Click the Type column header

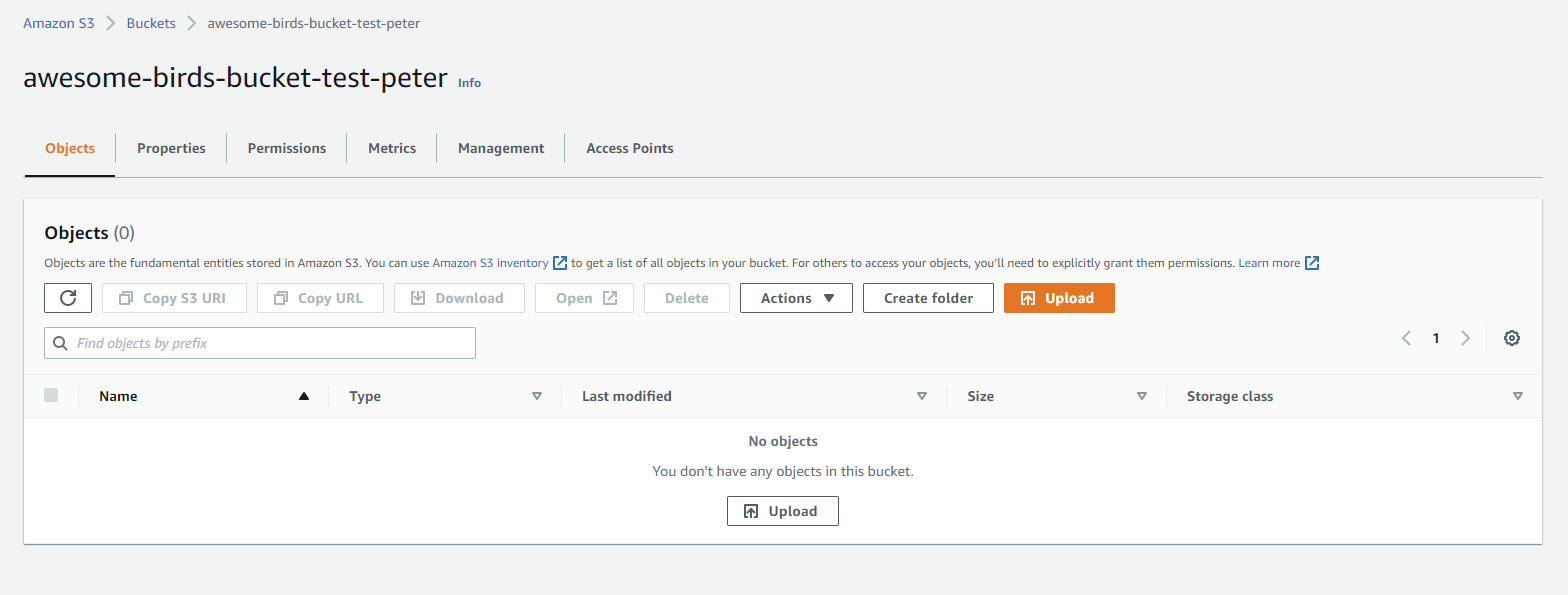pos(365,396)
